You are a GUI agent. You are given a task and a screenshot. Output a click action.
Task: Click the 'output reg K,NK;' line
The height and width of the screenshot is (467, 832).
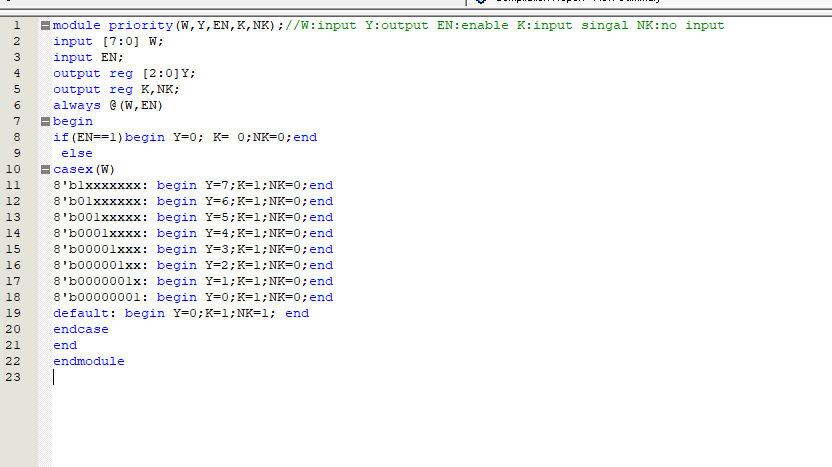[x=116, y=89]
